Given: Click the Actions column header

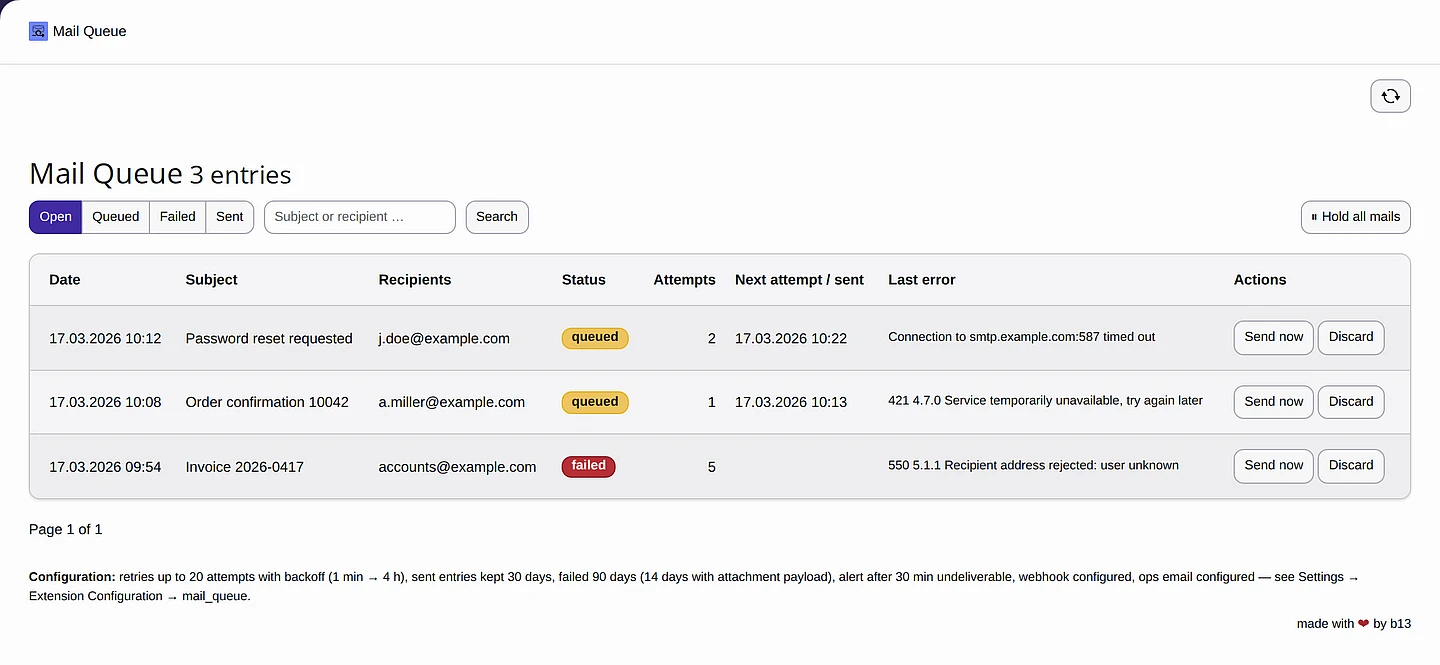Looking at the screenshot, I should click(1260, 280).
